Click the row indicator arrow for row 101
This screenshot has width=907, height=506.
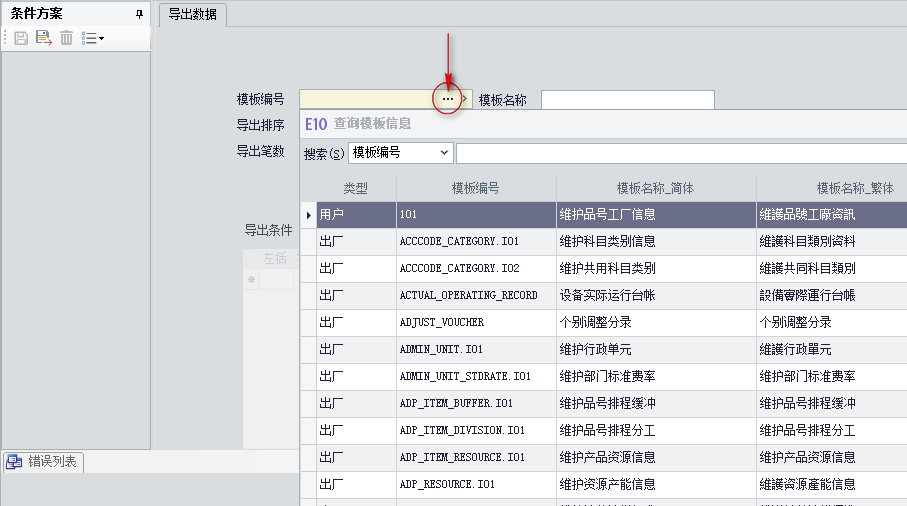308,215
